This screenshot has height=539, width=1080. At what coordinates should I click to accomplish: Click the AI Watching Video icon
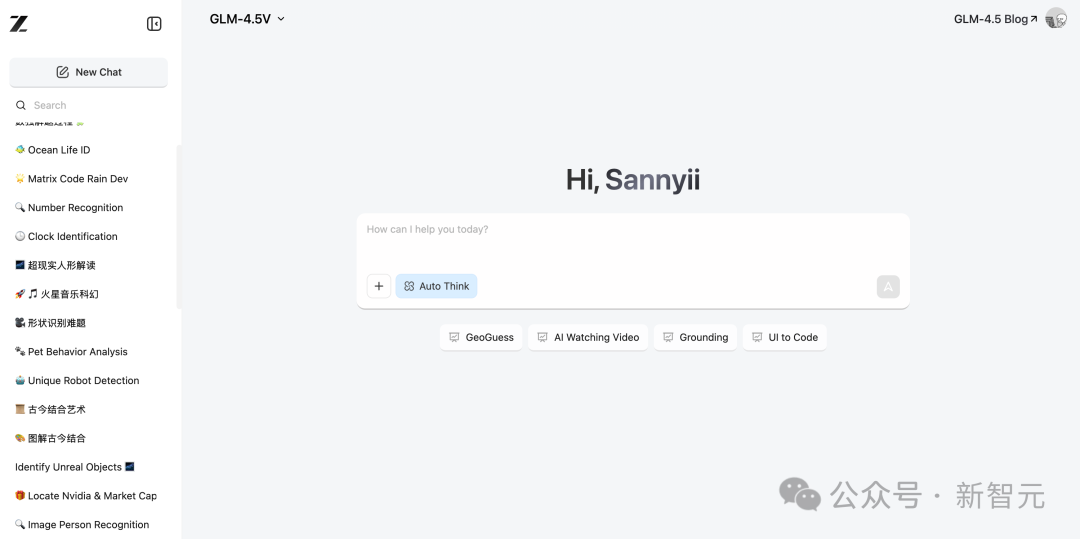coord(543,337)
